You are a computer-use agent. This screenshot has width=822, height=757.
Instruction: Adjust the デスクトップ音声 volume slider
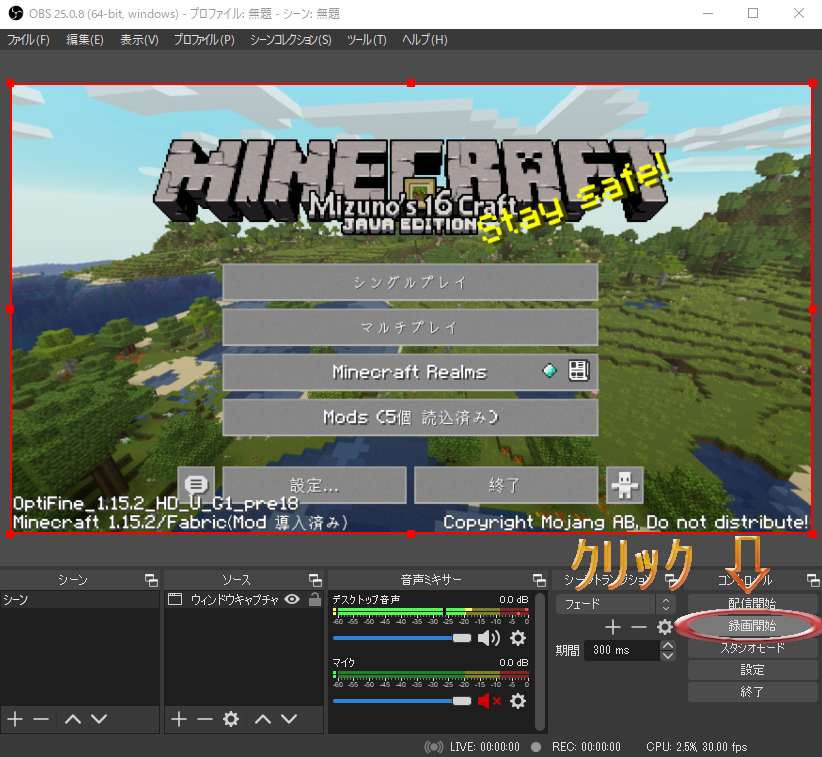402,638
